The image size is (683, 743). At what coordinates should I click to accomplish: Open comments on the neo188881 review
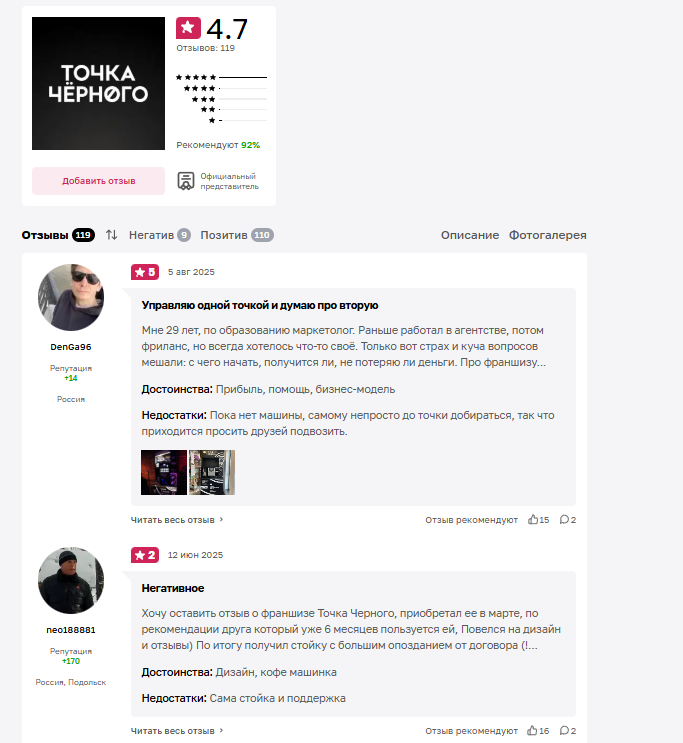pyautogui.click(x=565, y=731)
